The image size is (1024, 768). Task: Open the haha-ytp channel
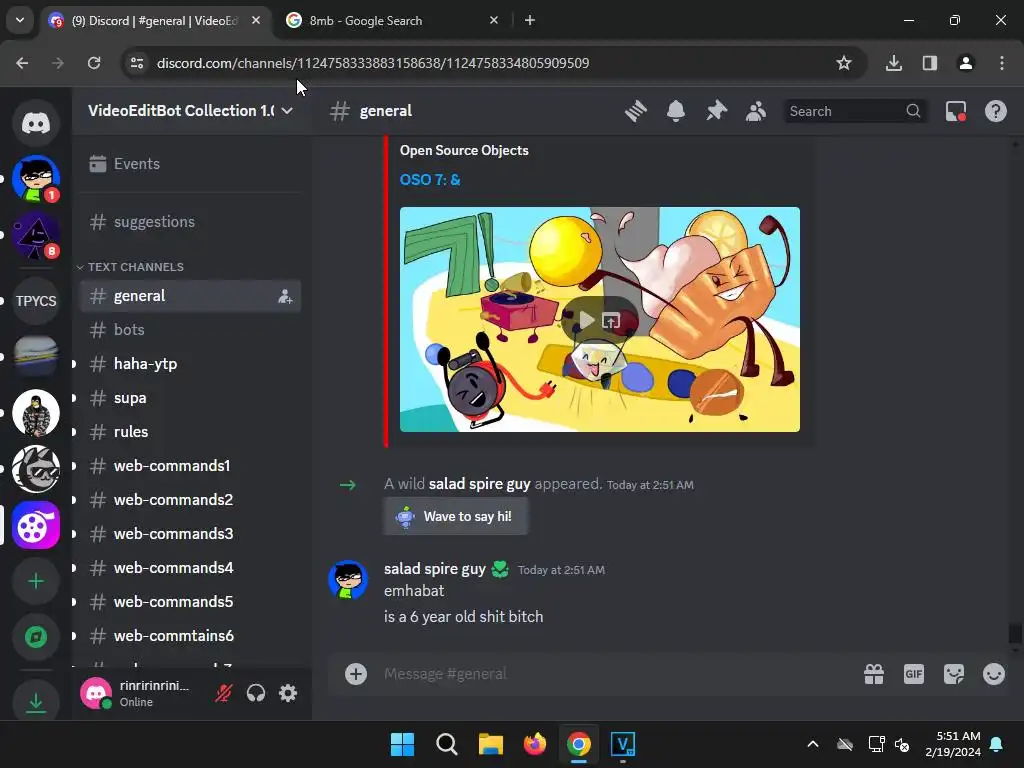click(x=190, y=364)
